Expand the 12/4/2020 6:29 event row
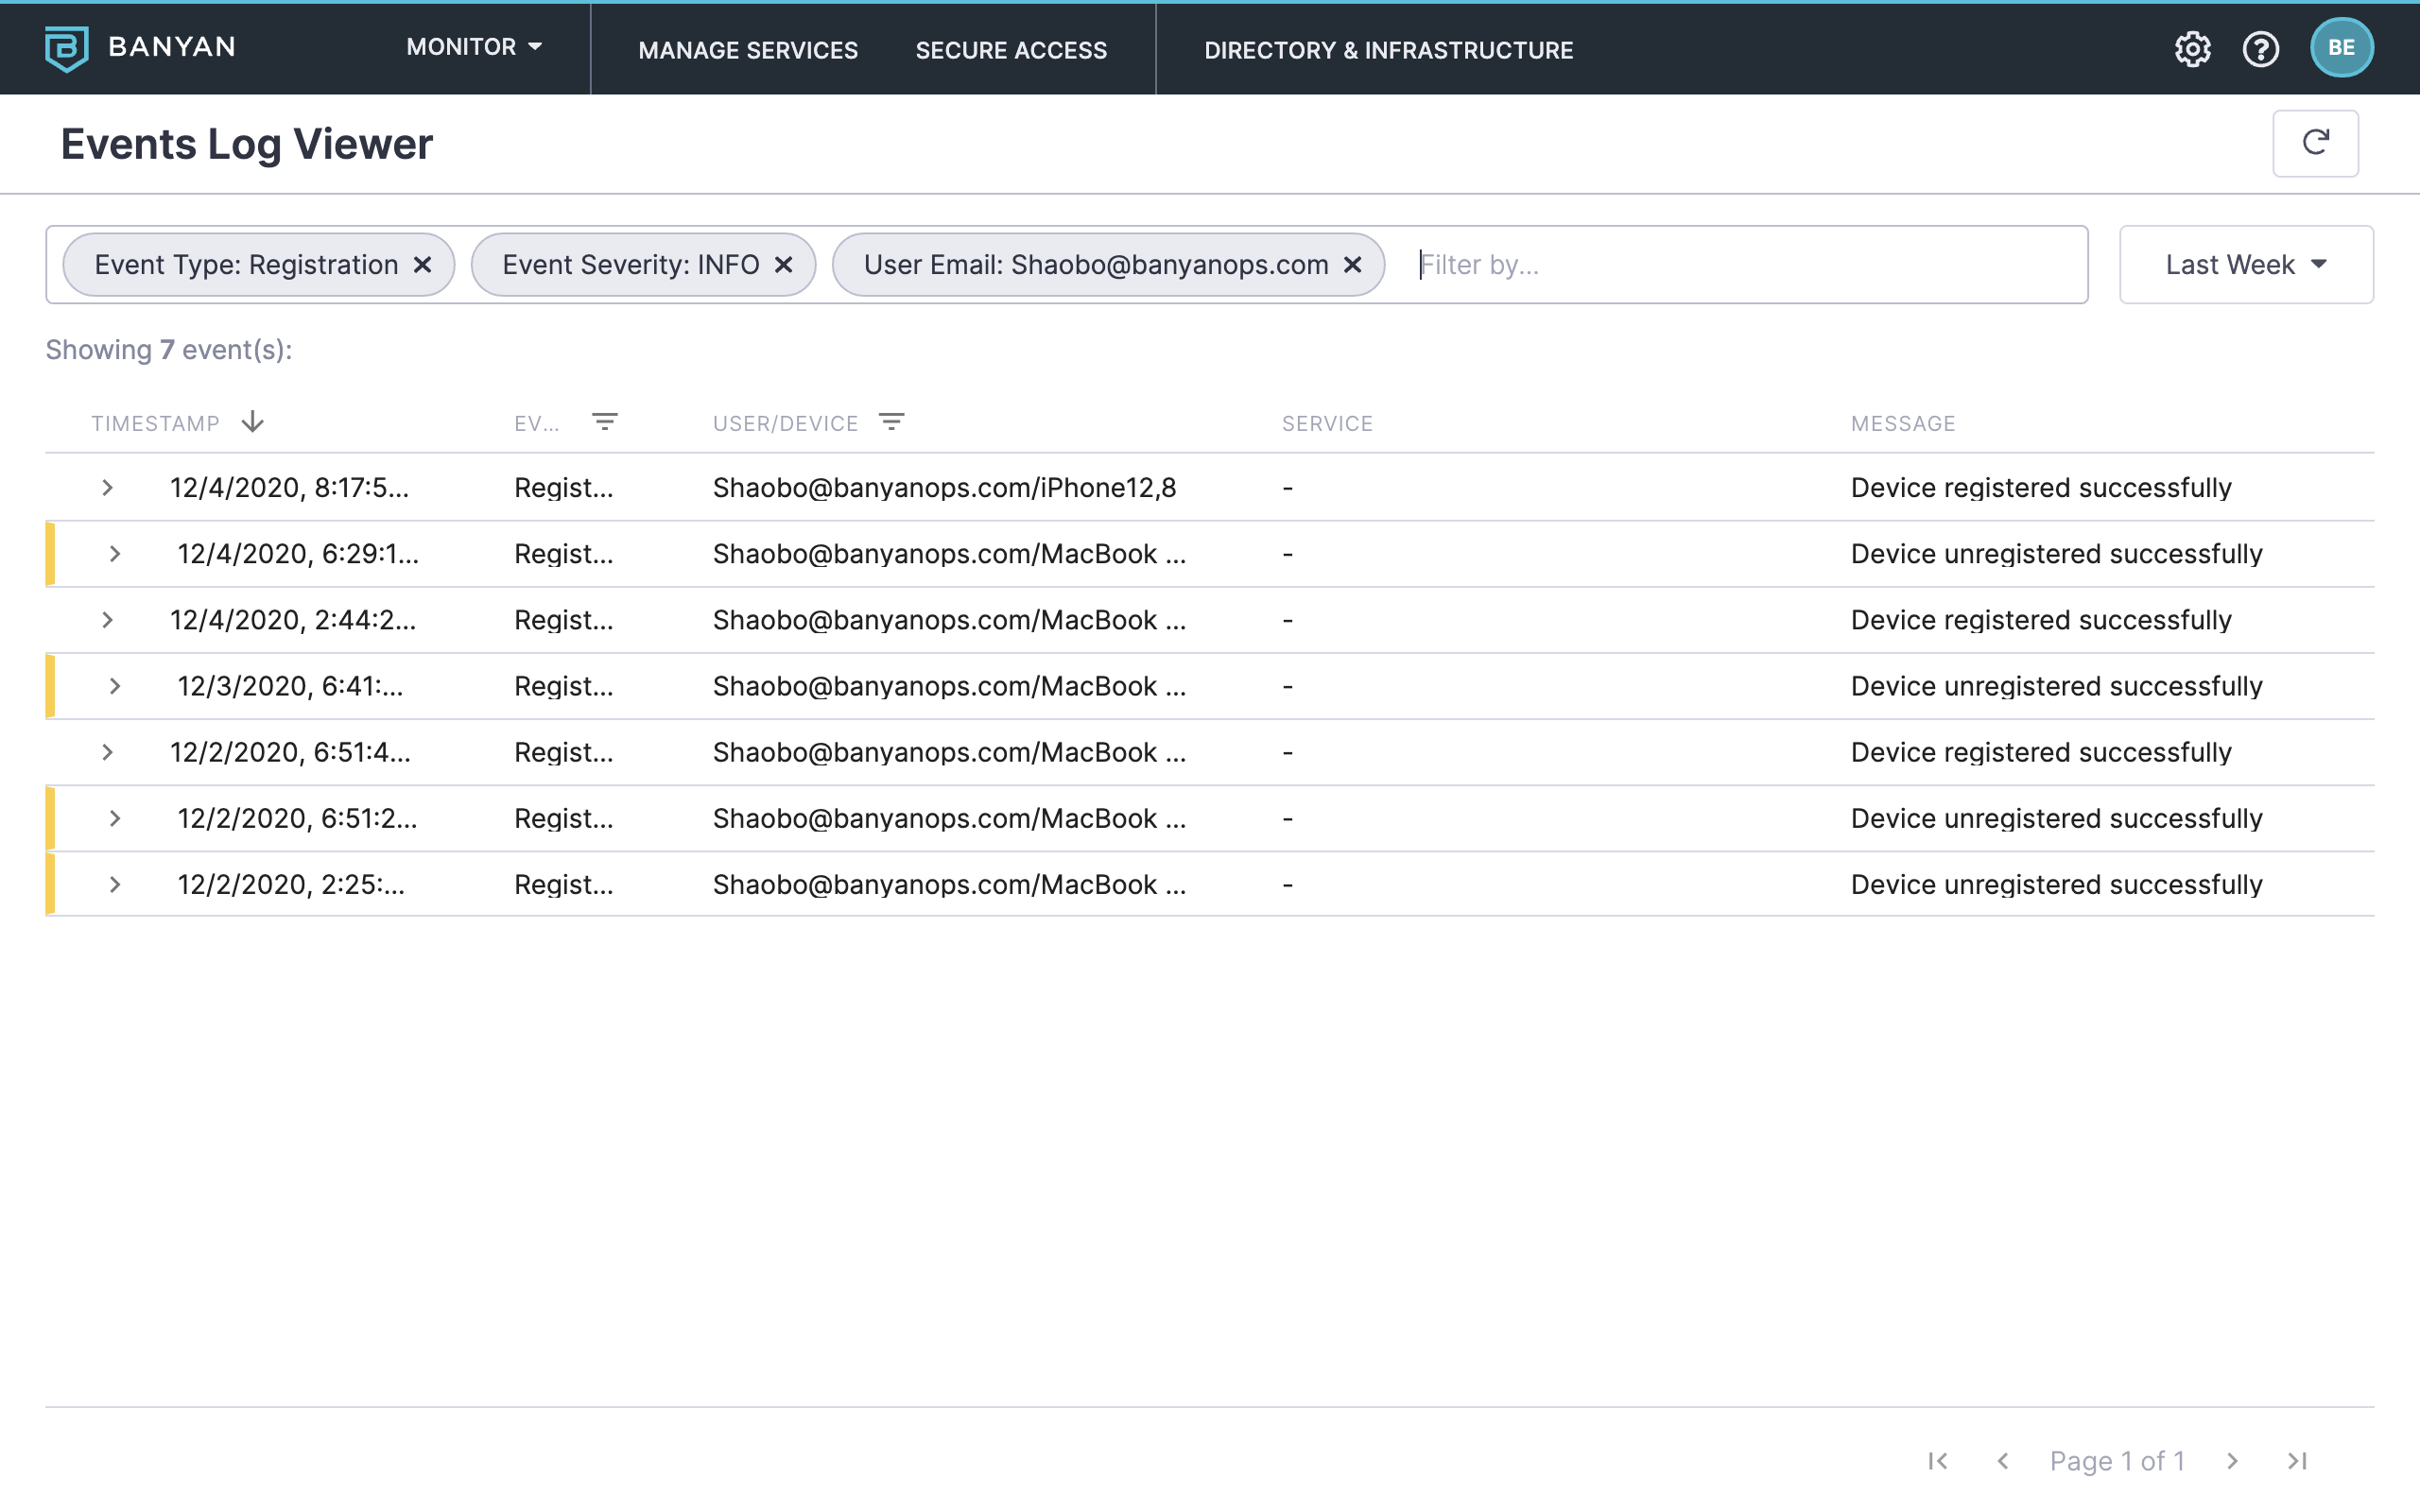This screenshot has width=2420, height=1512. tap(114, 554)
